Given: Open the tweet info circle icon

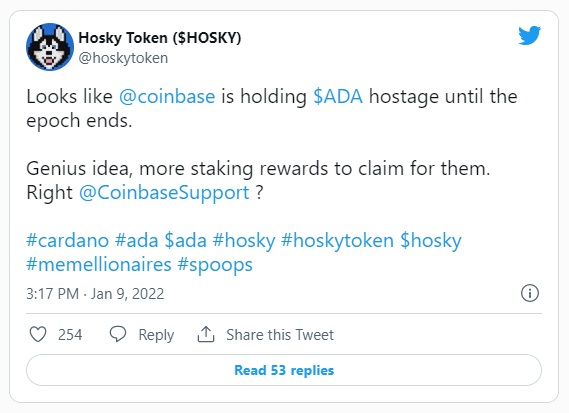Looking at the screenshot, I should click(x=530, y=293).
